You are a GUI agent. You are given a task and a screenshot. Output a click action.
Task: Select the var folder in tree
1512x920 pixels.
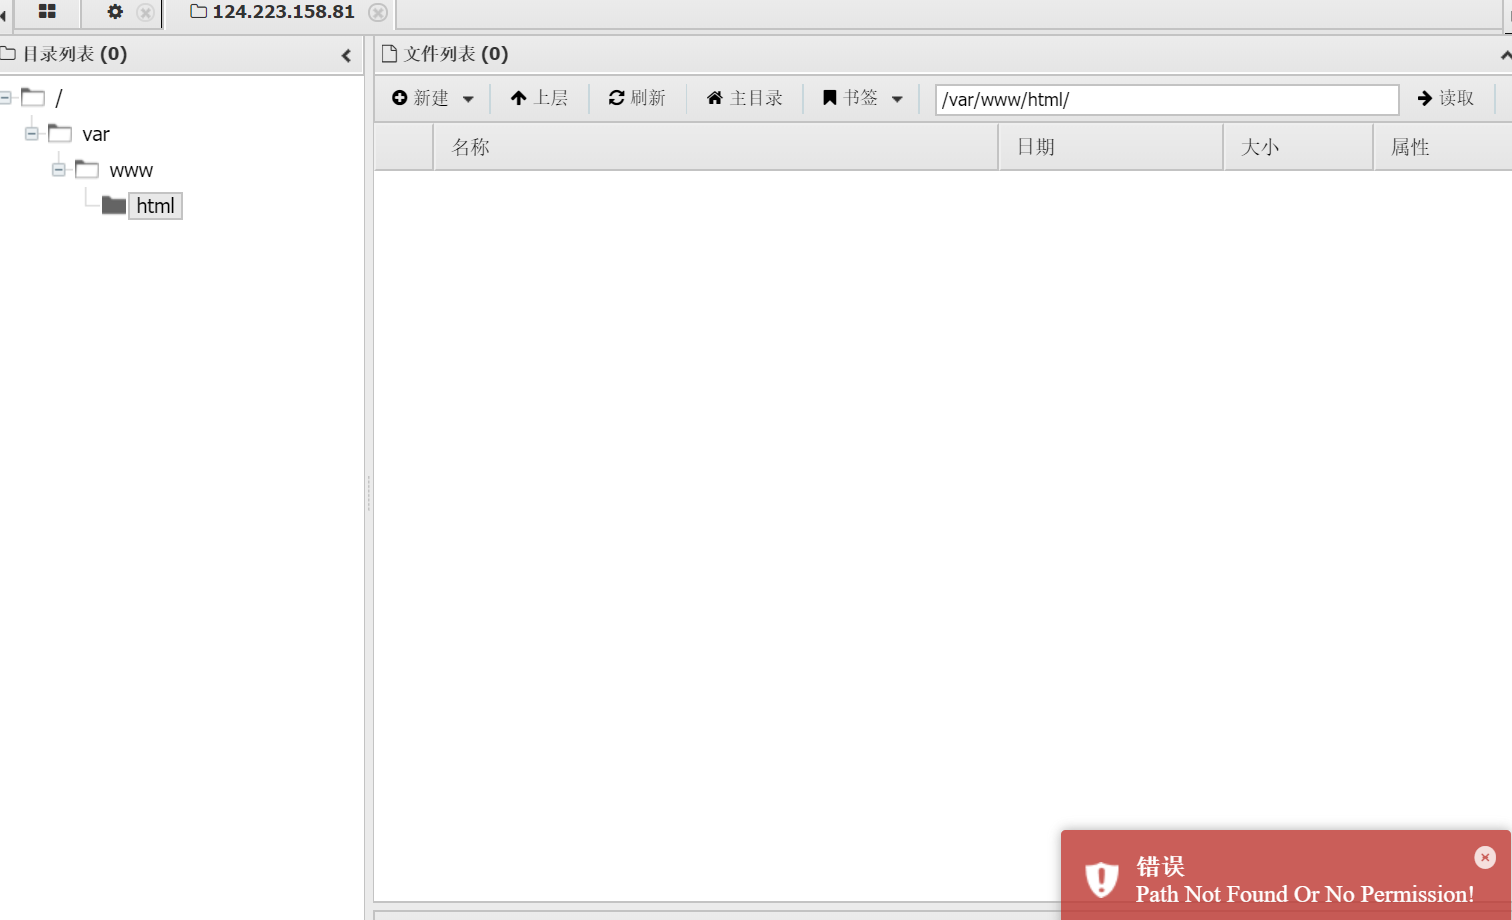pos(96,134)
